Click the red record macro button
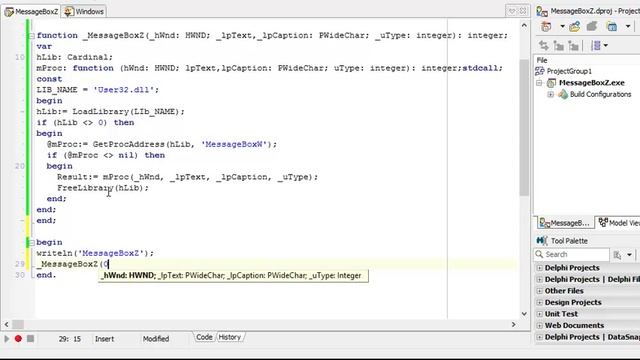640x360 pixels. 18,339
